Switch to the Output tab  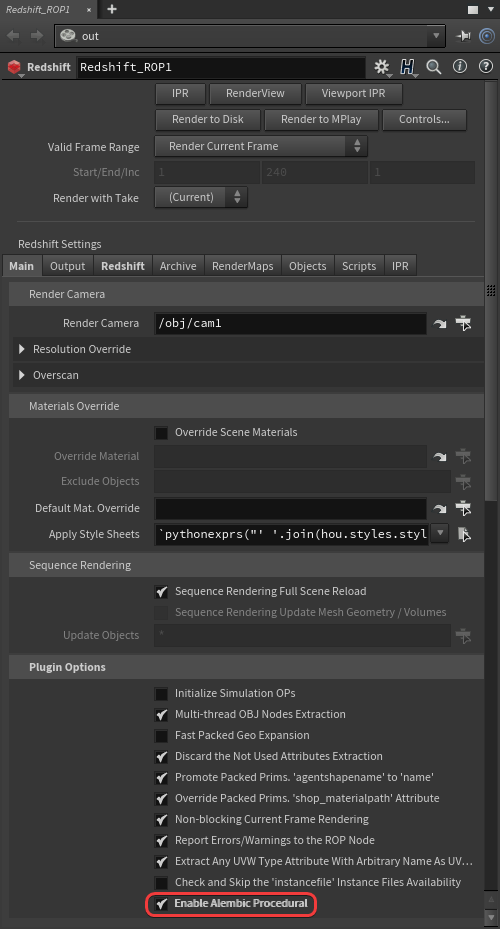68,266
